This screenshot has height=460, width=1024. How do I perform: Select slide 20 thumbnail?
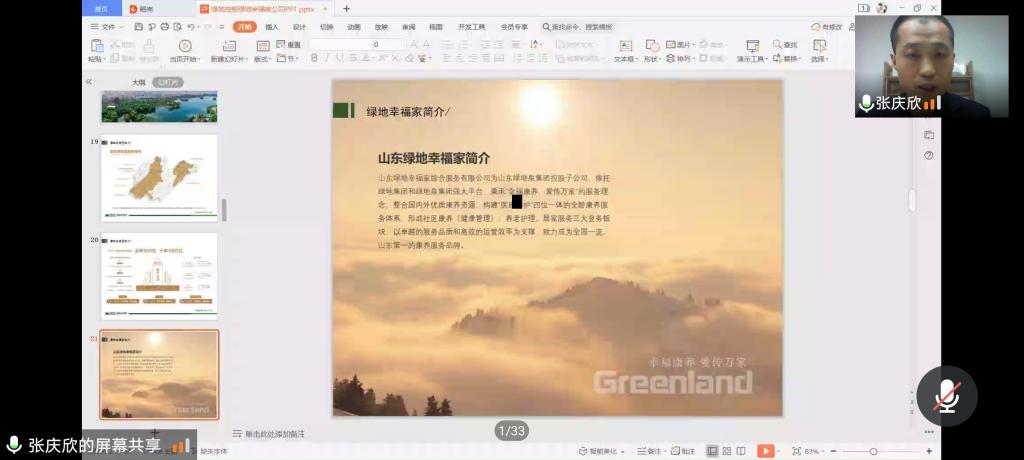click(159, 274)
